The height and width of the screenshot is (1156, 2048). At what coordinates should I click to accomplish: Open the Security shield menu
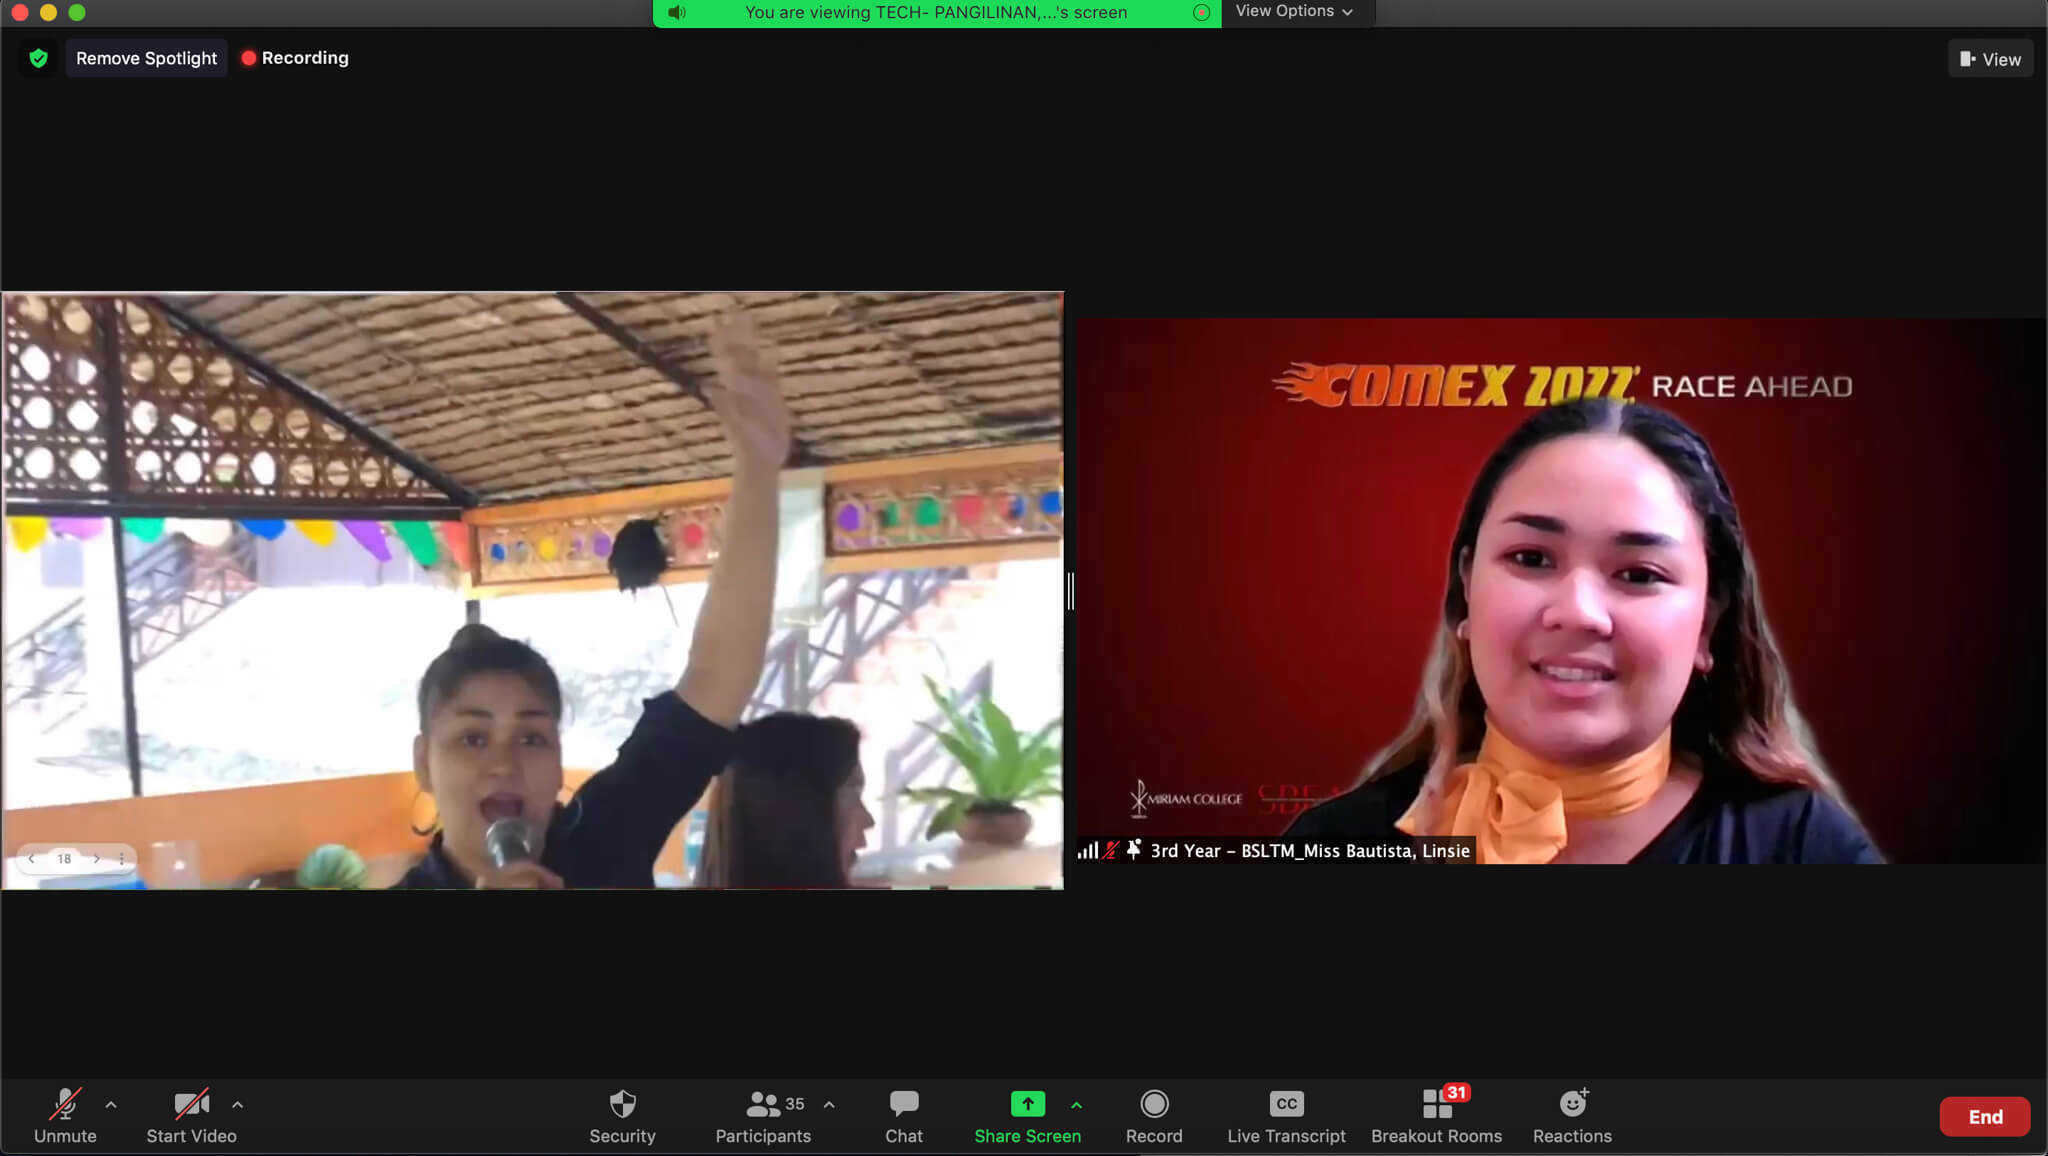[x=622, y=1115]
